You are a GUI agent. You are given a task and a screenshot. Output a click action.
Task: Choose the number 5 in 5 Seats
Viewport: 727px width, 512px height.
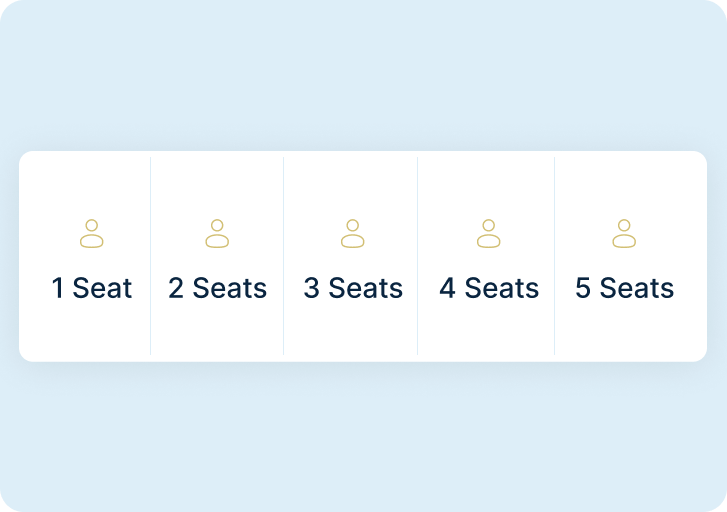[x=583, y=288]
